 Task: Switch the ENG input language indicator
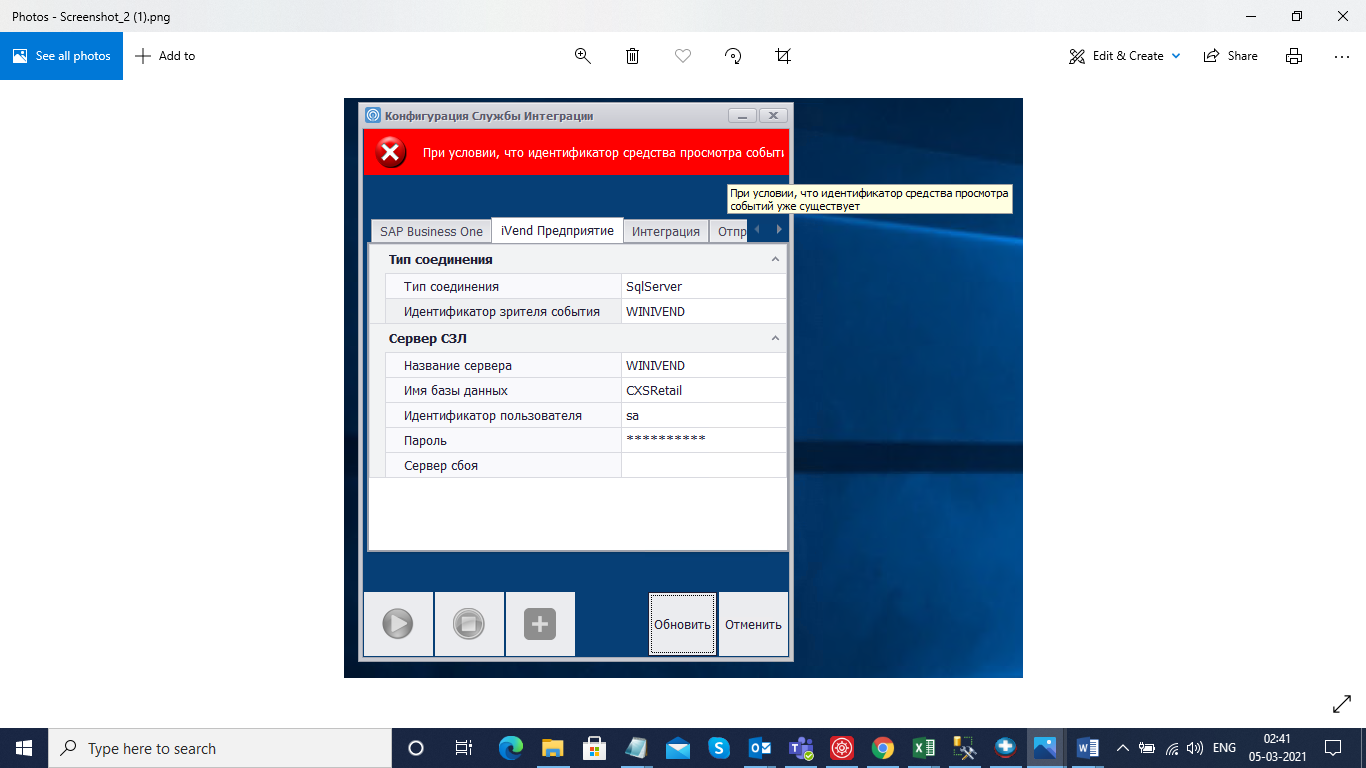tap(1224, 748)
